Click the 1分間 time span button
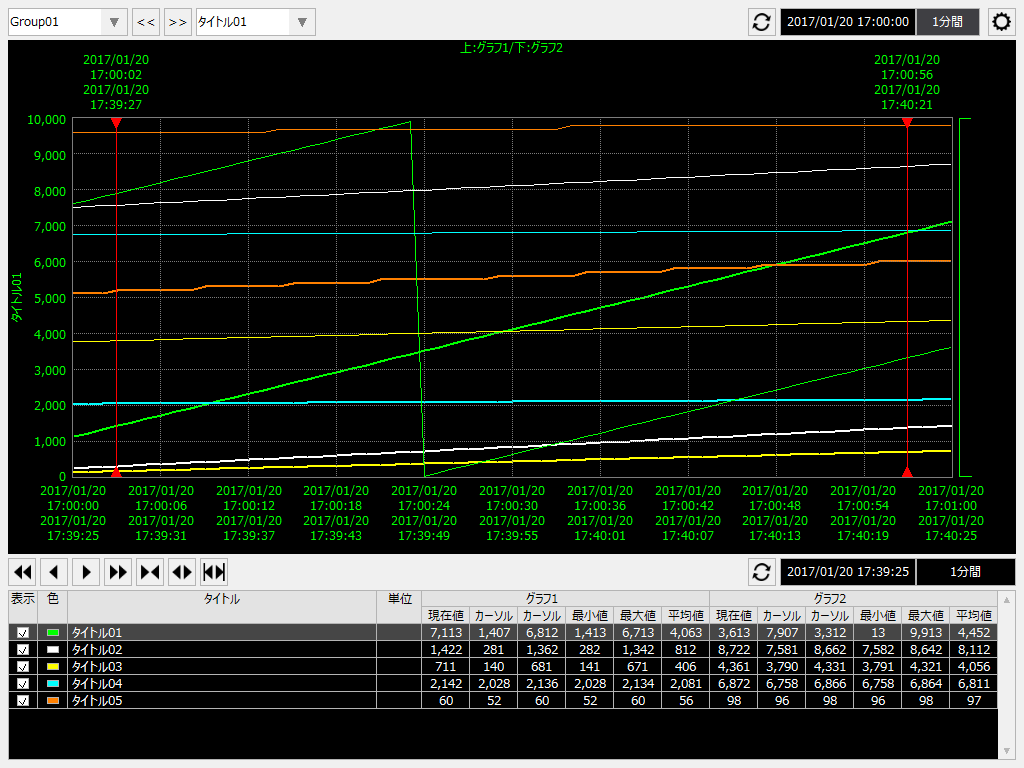The image size is (1024, 768). point(947,21)
